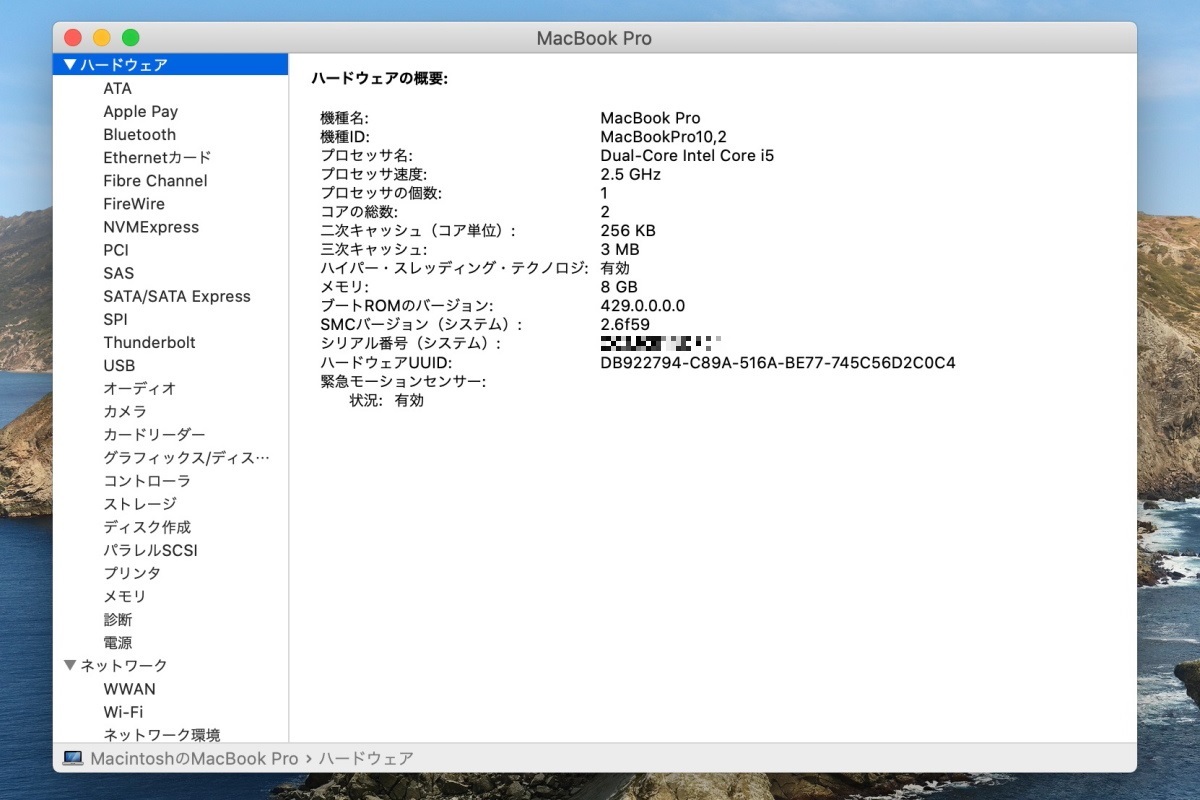This screenshot has width=1200, height=800.
Task: Select Ethernetカード in the sidebar
Action: [x=157, y=158]
